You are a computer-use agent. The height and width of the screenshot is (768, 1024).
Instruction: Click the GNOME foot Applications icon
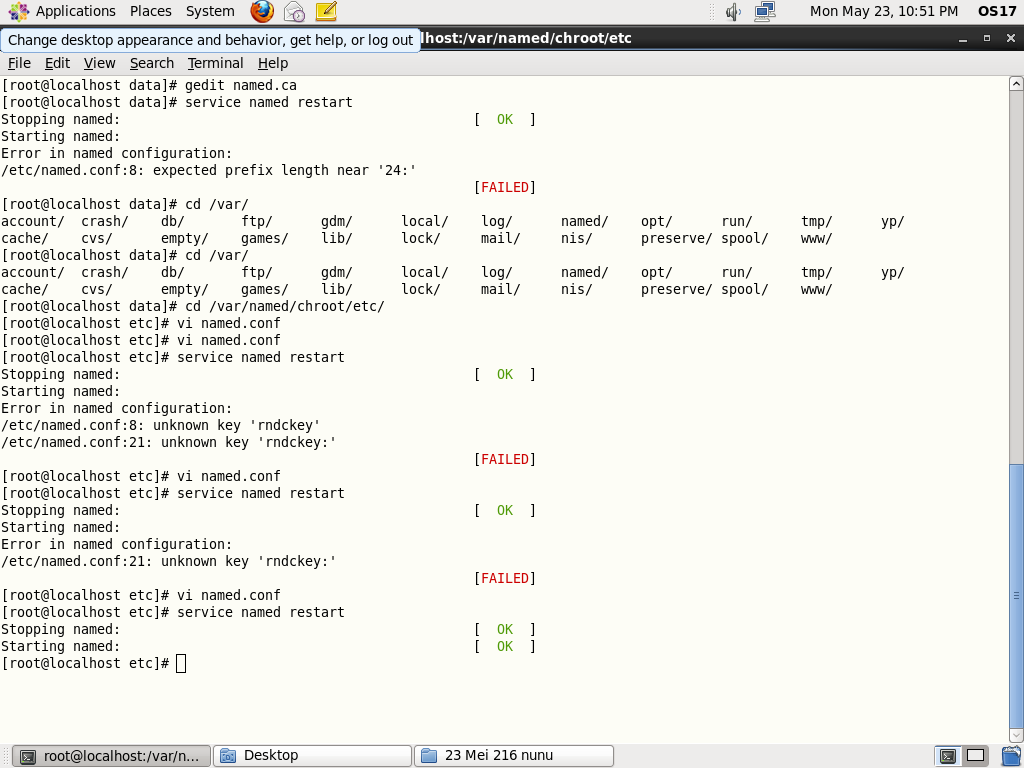(x=19, y=11)
